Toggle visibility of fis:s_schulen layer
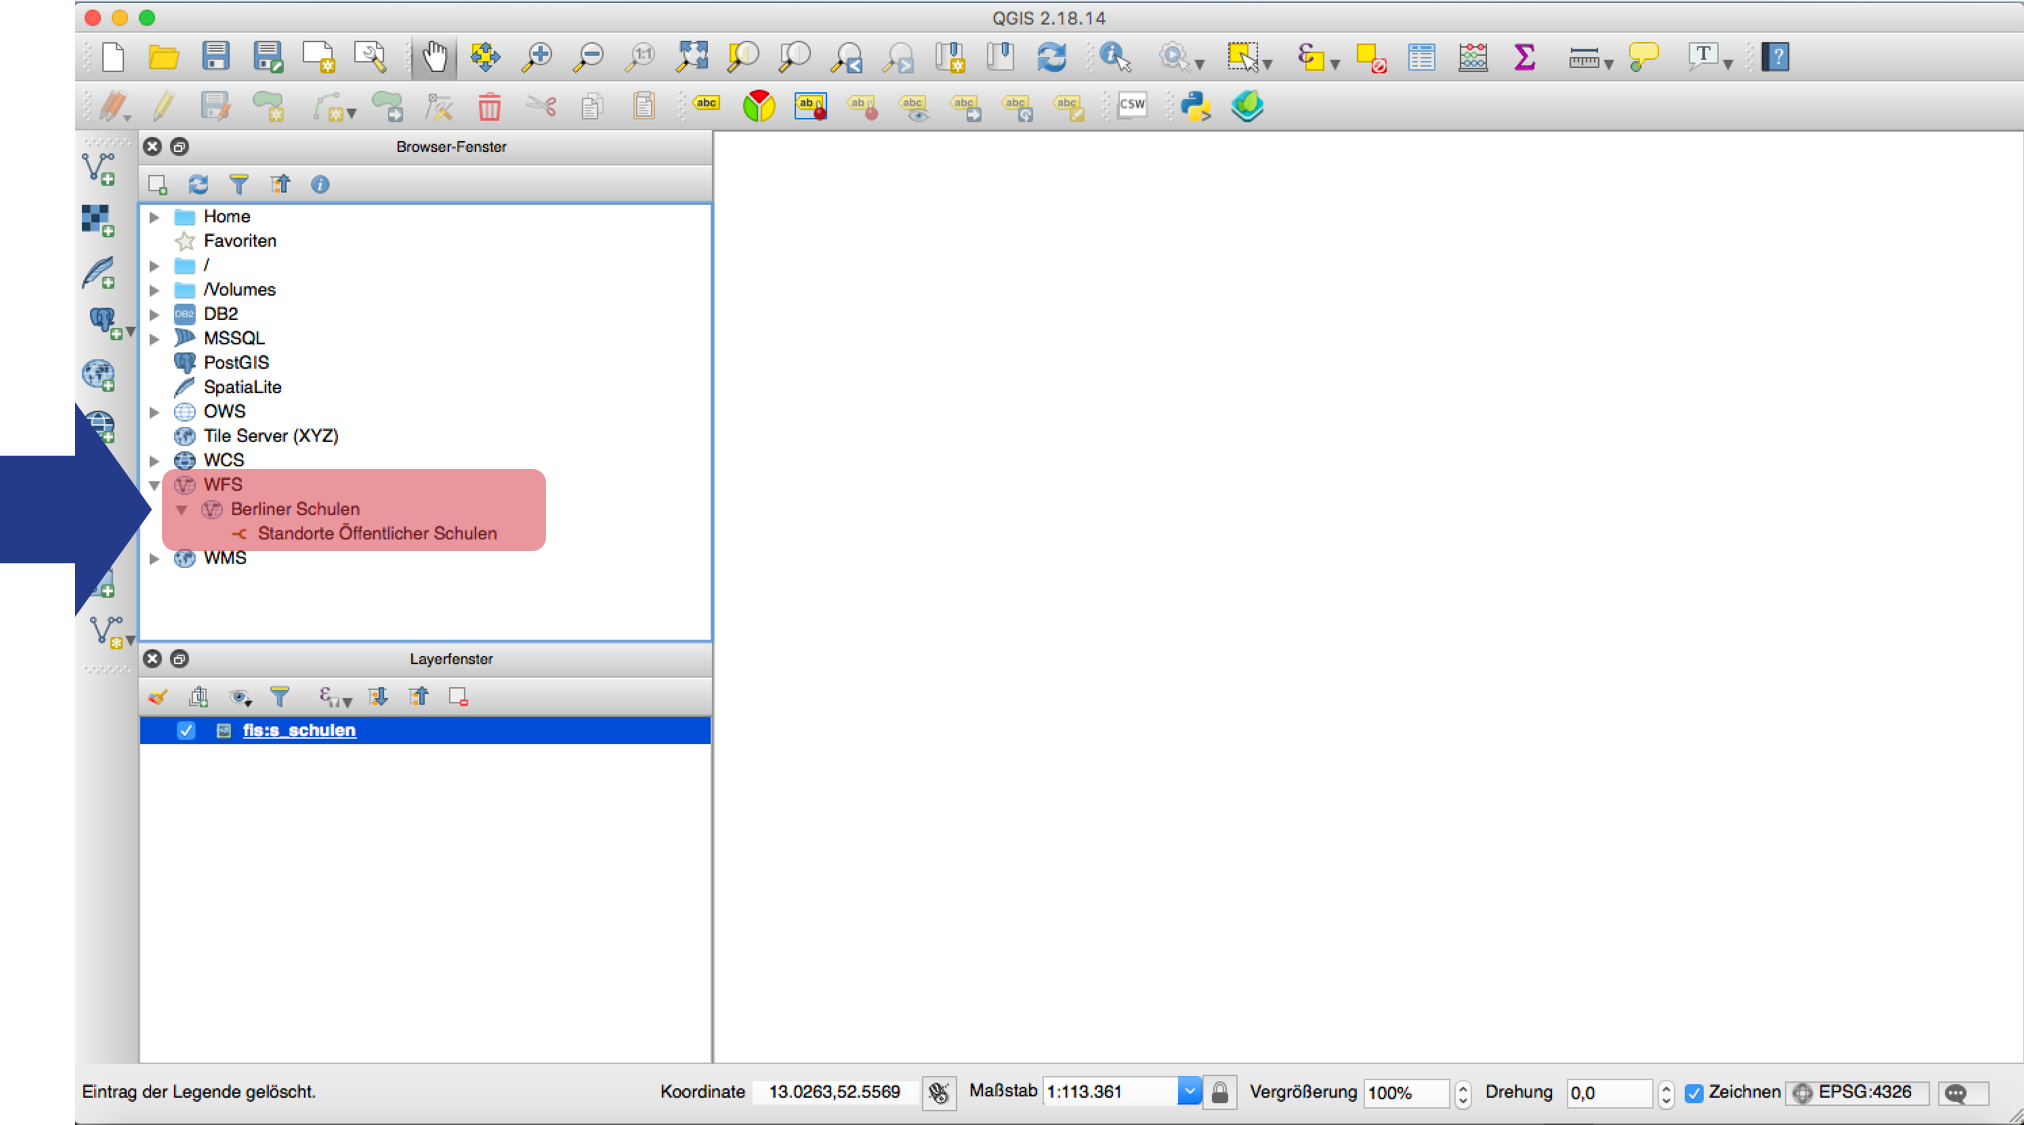Viewport: 2024px width, 1125px height. tap(186, 731)
